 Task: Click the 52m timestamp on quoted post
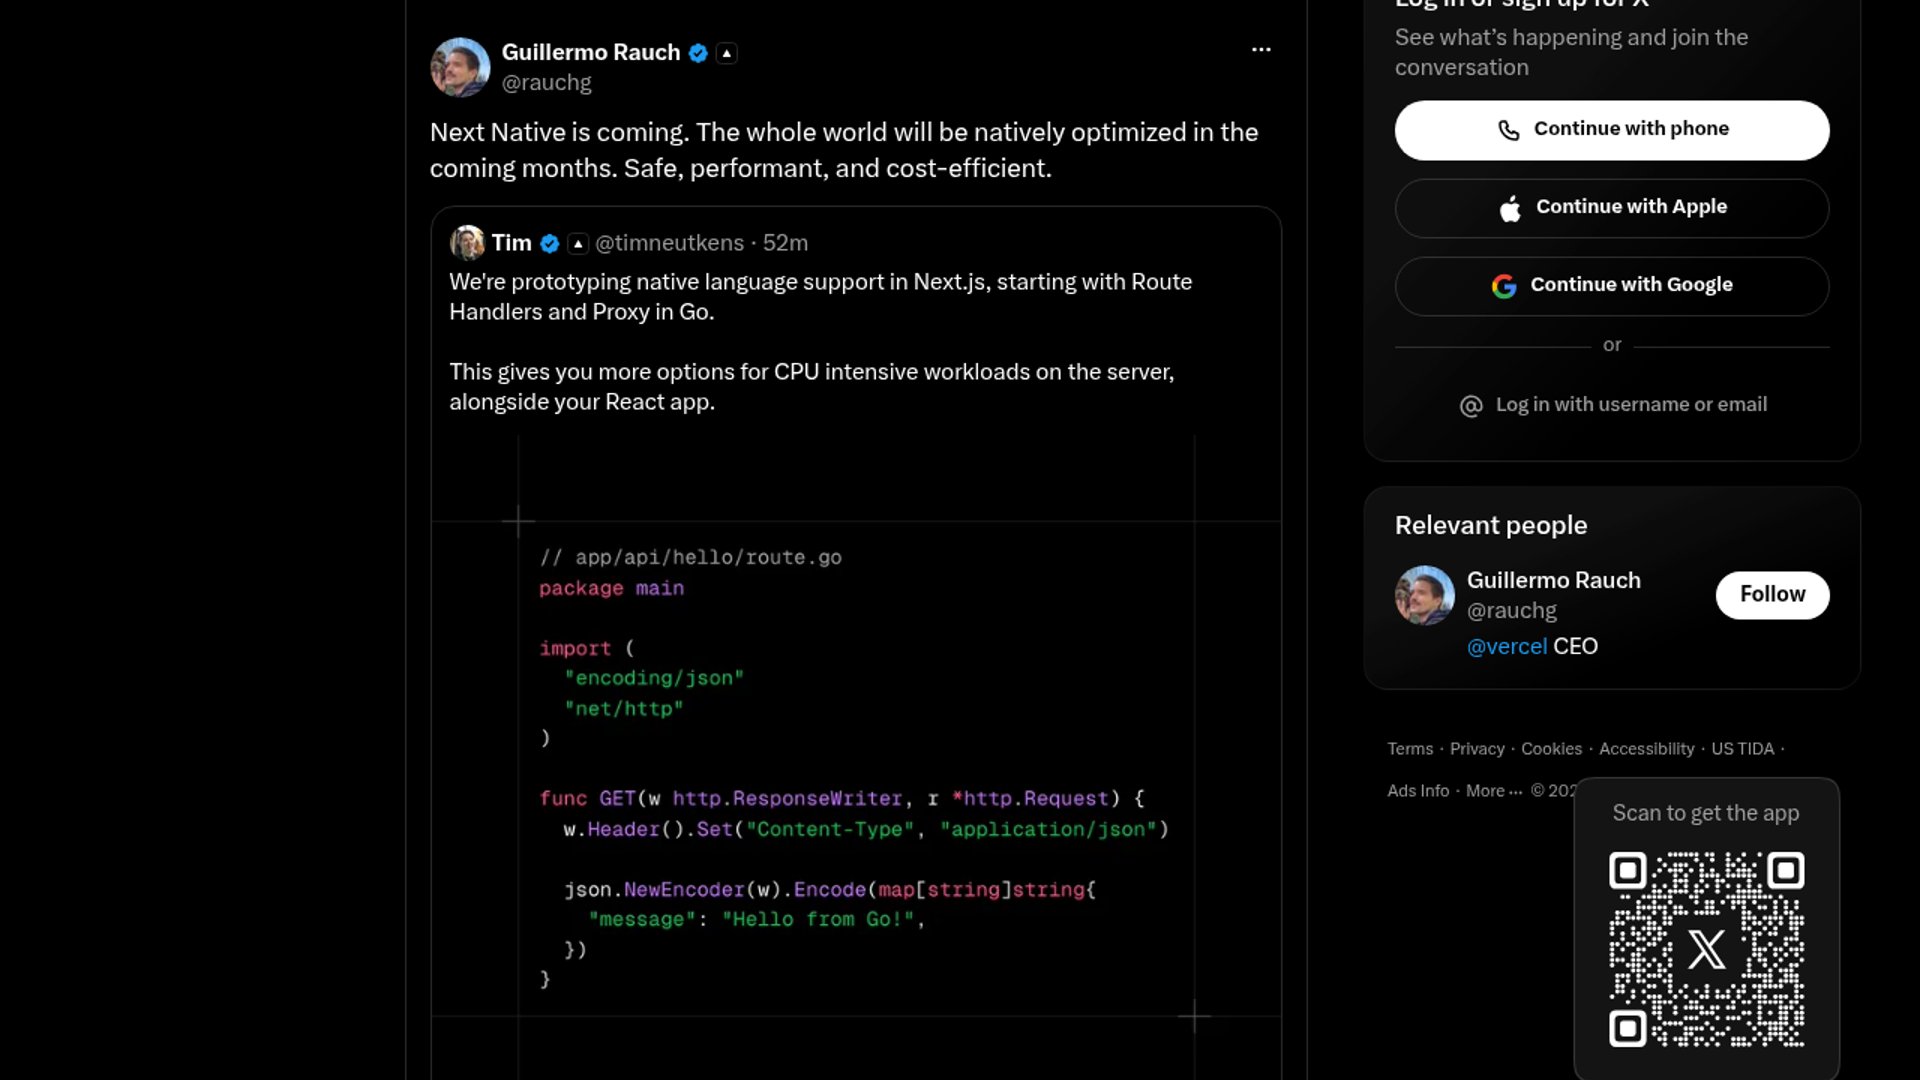click(785, 243)
